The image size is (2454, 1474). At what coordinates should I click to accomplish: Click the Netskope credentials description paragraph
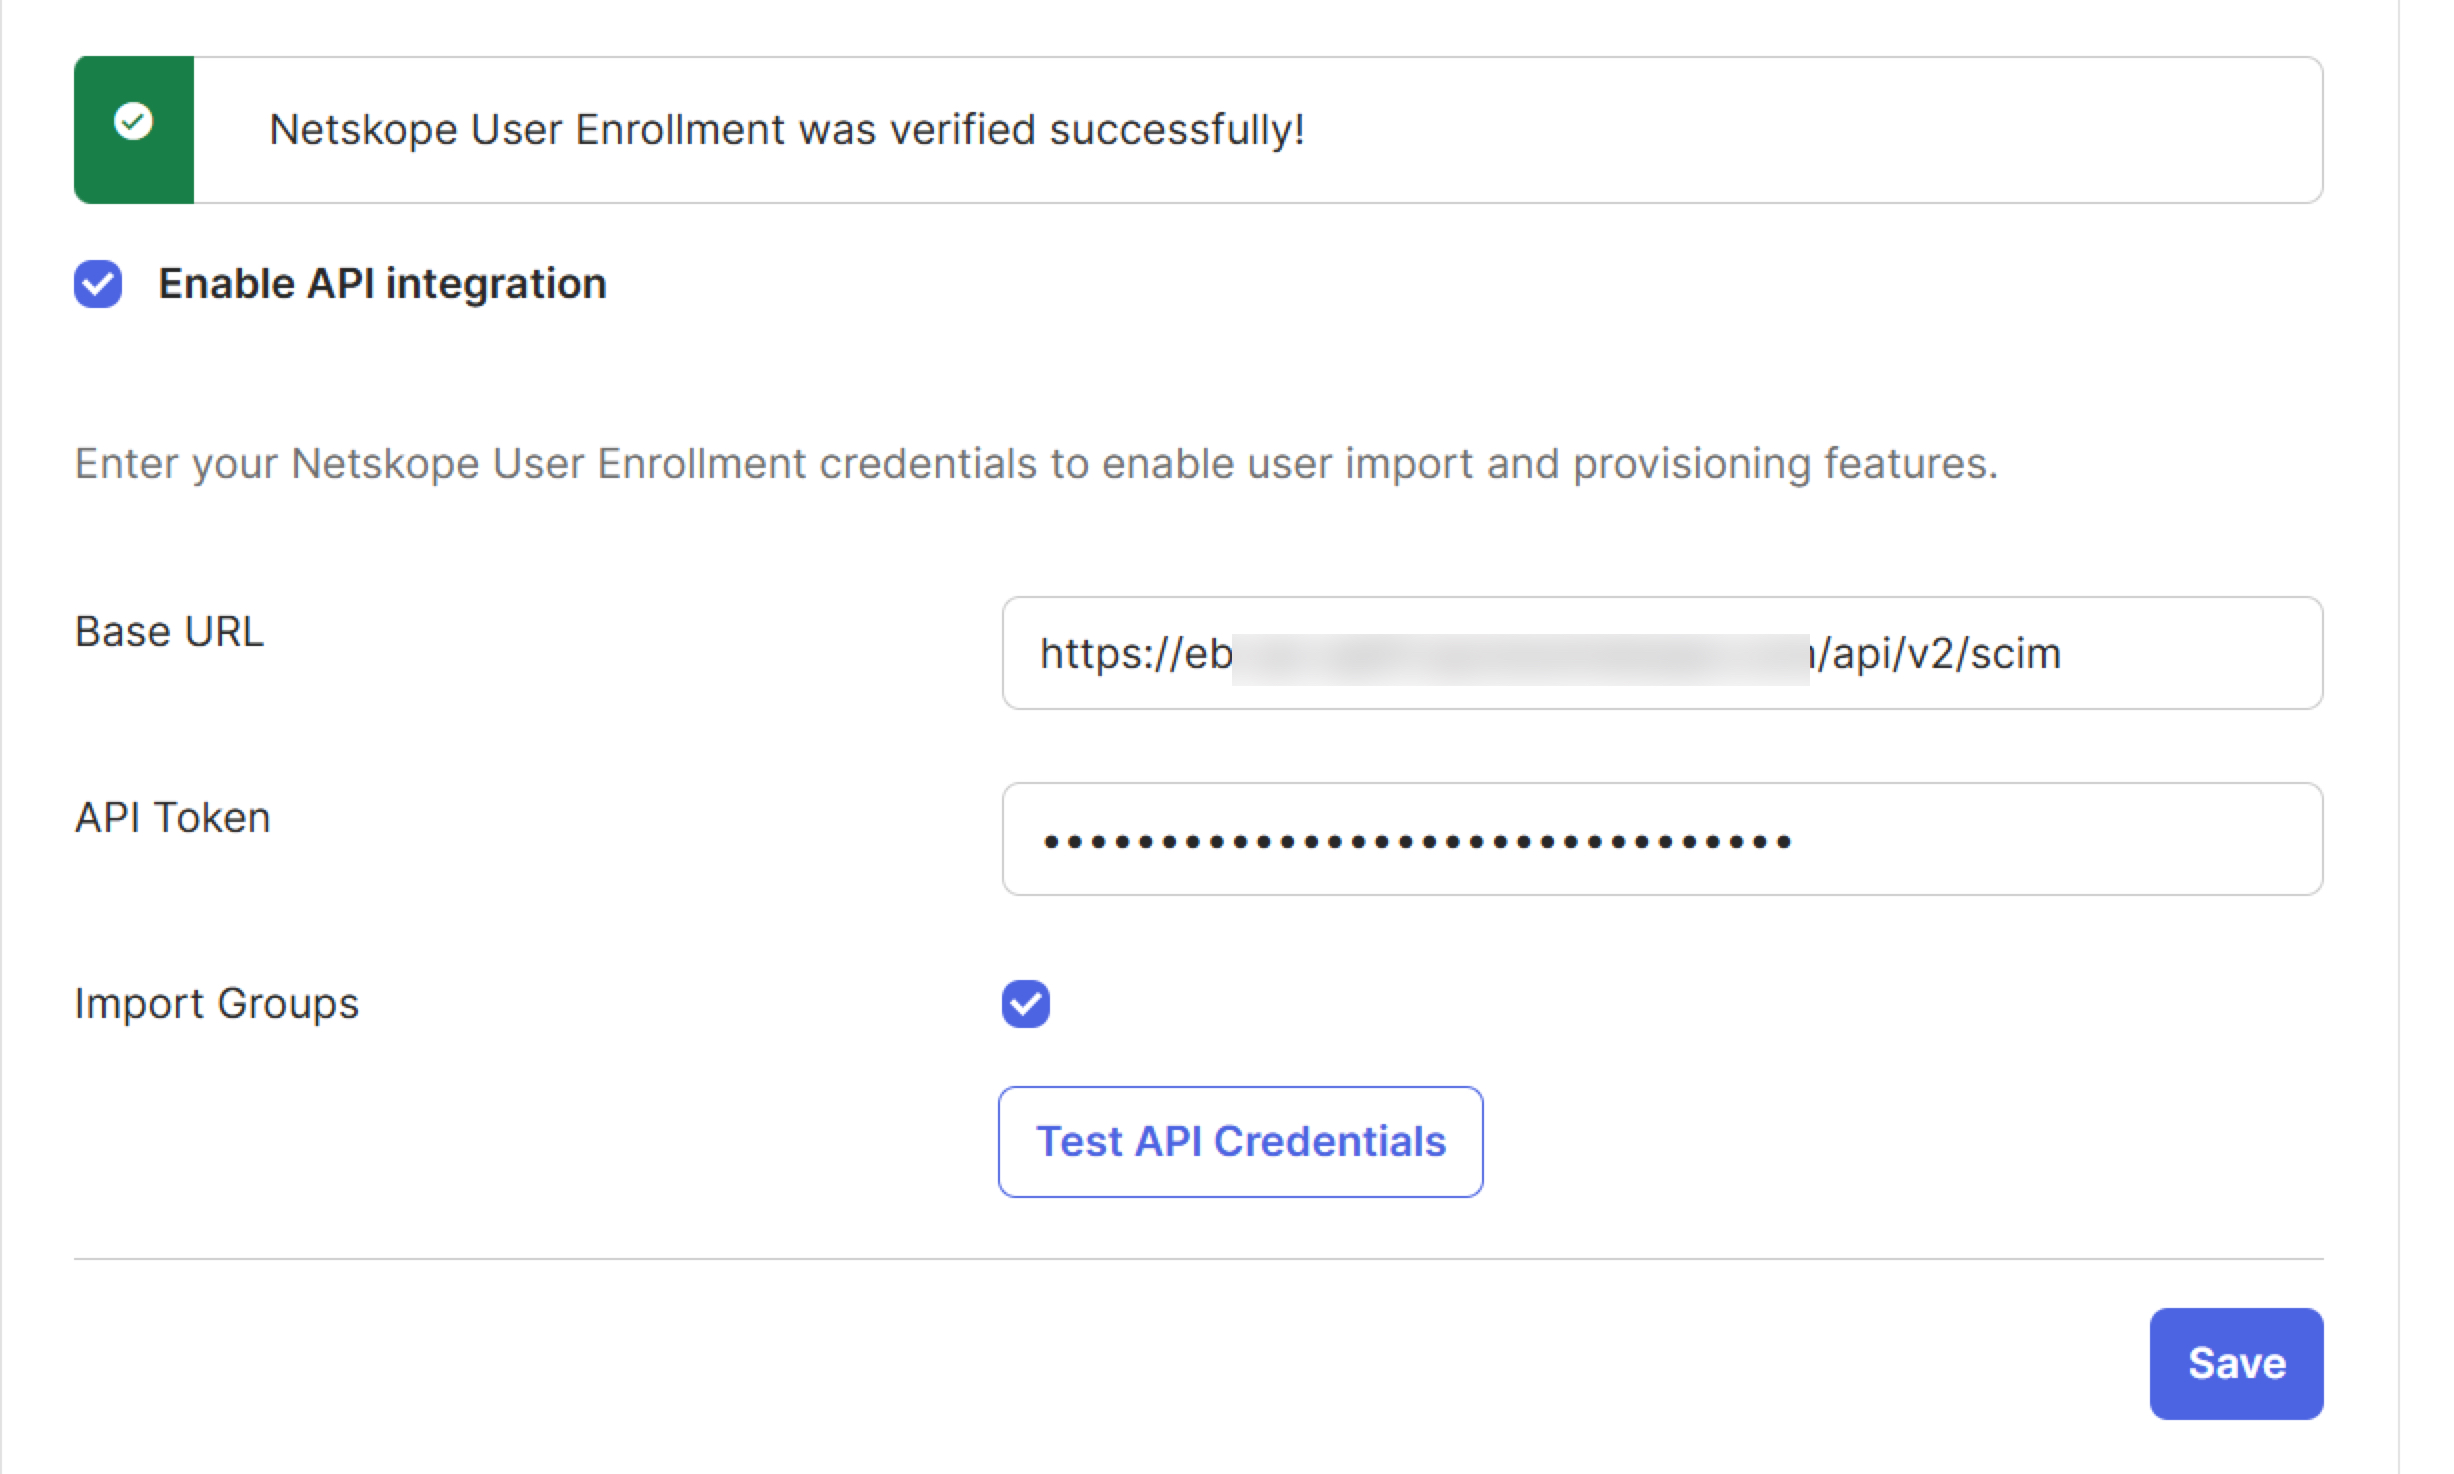point(1036,464)
